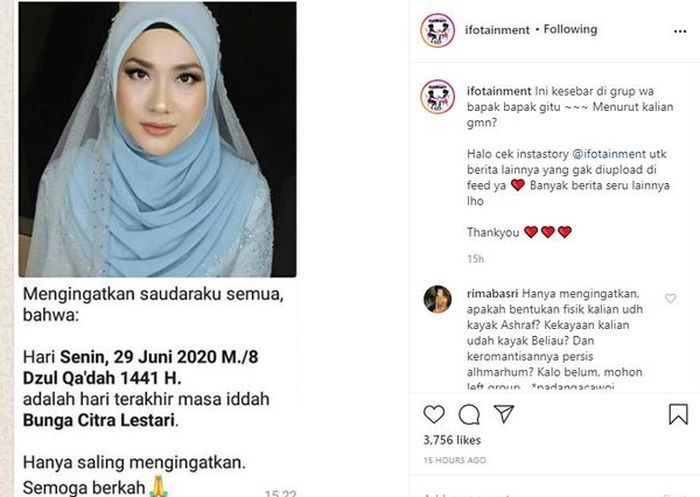Toggle the Following button
Screen dimensions: 700x497
coord(570,29)
